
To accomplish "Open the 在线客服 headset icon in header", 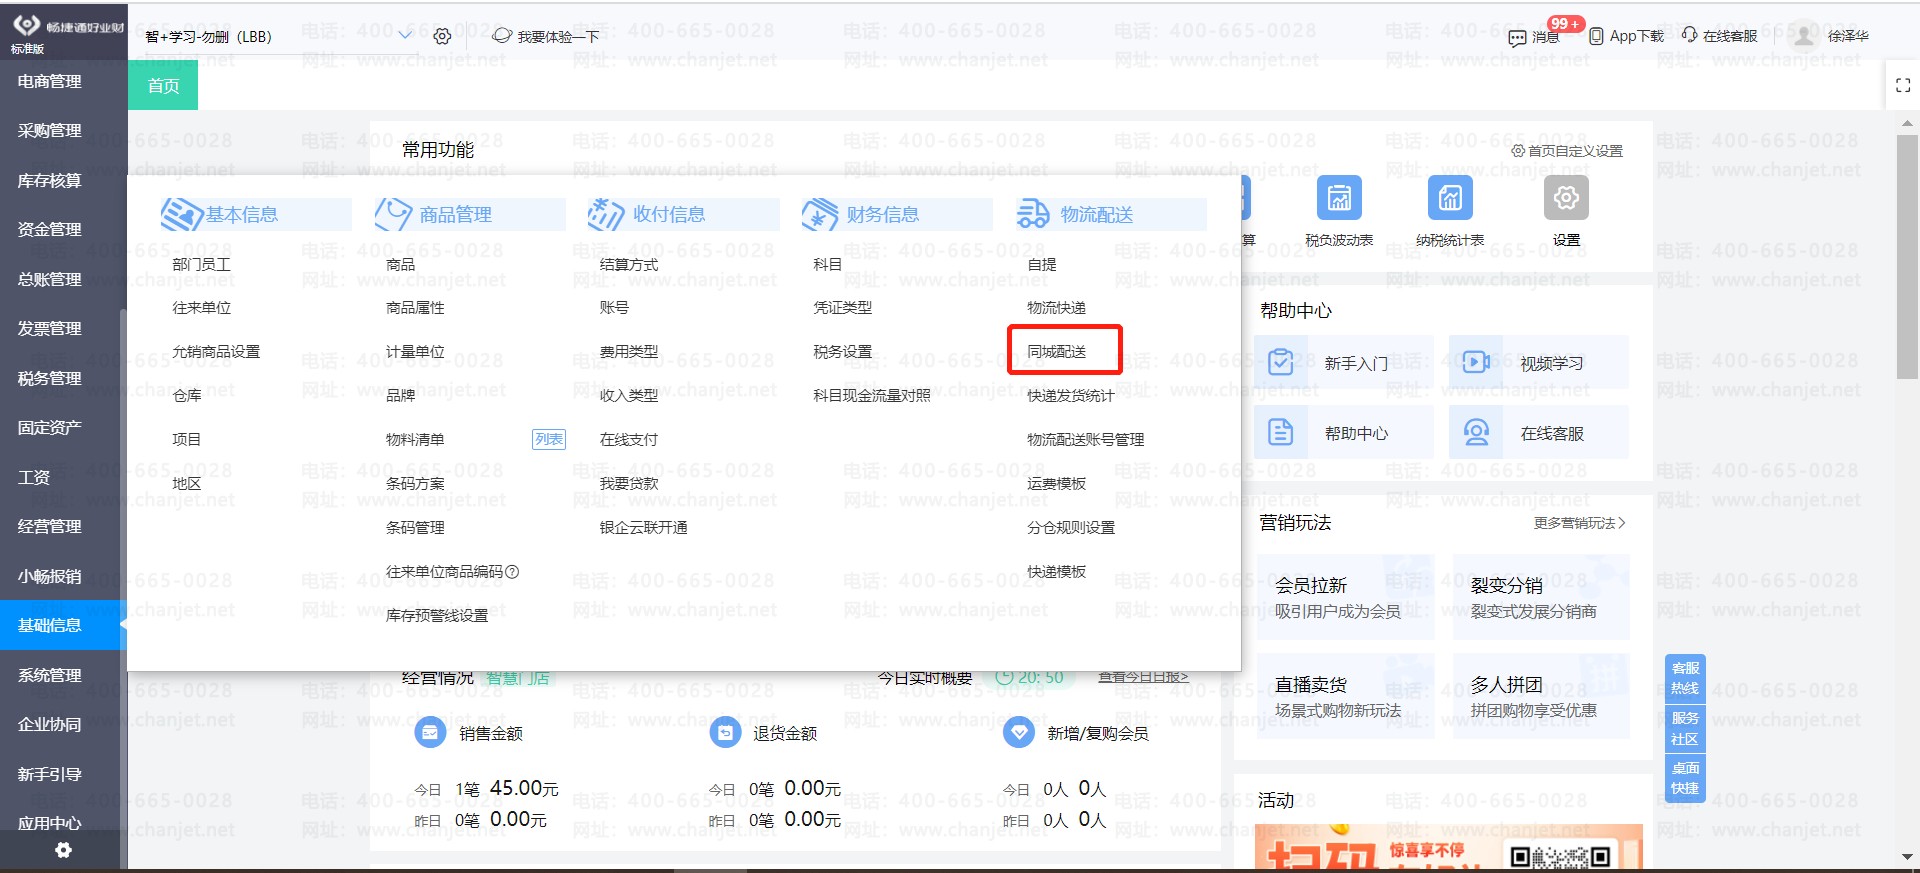I will (1690, 35).
